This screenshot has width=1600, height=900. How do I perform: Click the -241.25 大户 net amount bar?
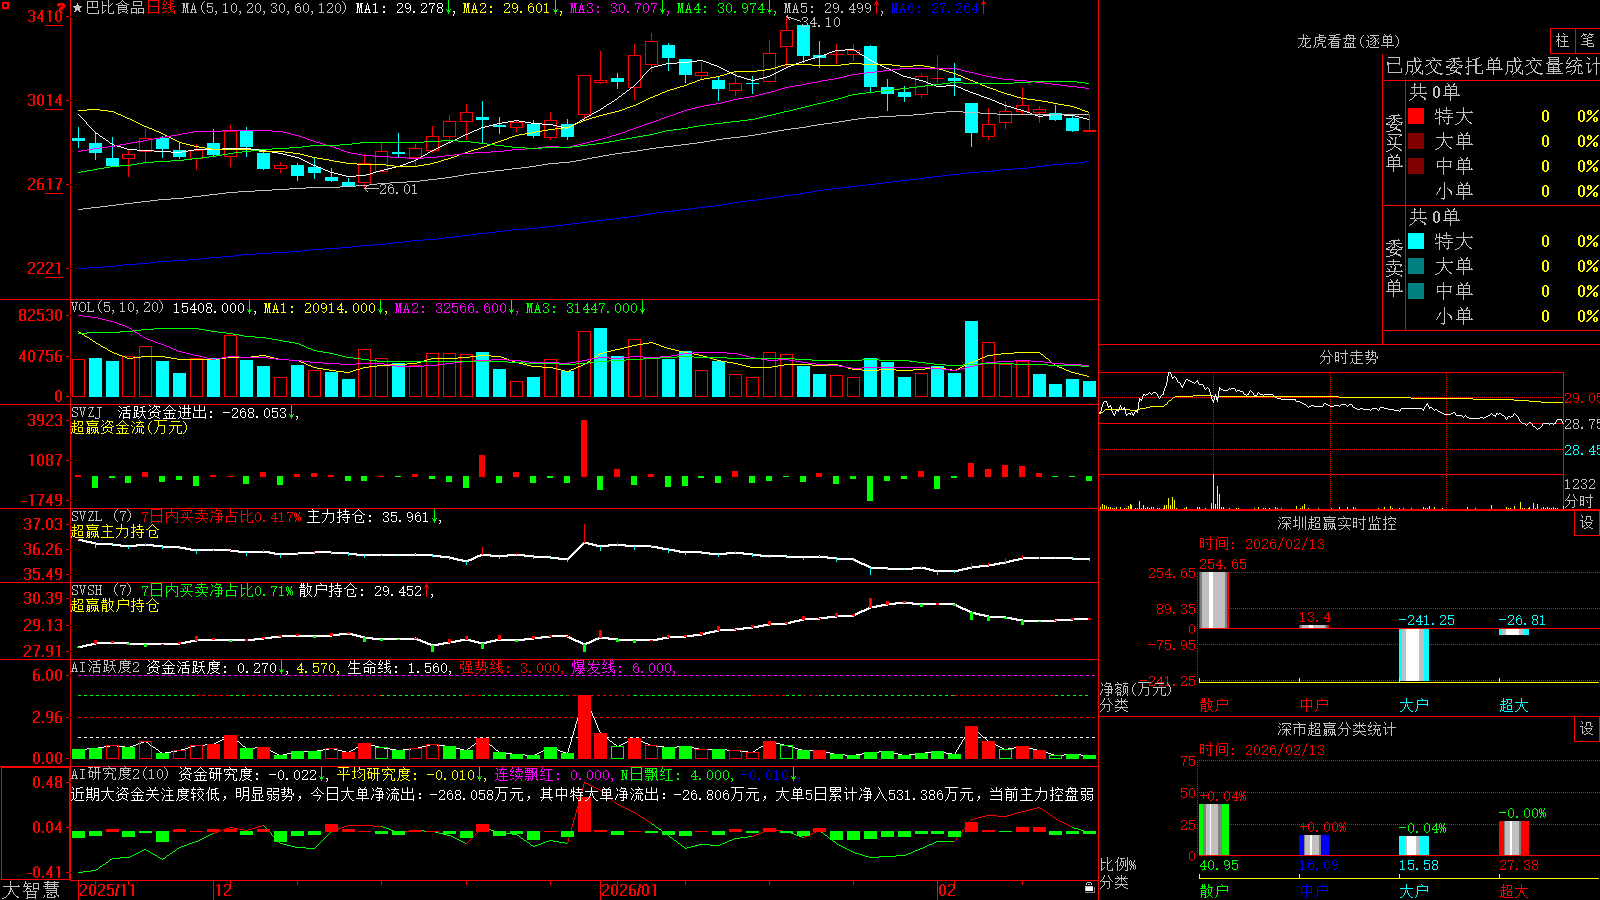1414,655
